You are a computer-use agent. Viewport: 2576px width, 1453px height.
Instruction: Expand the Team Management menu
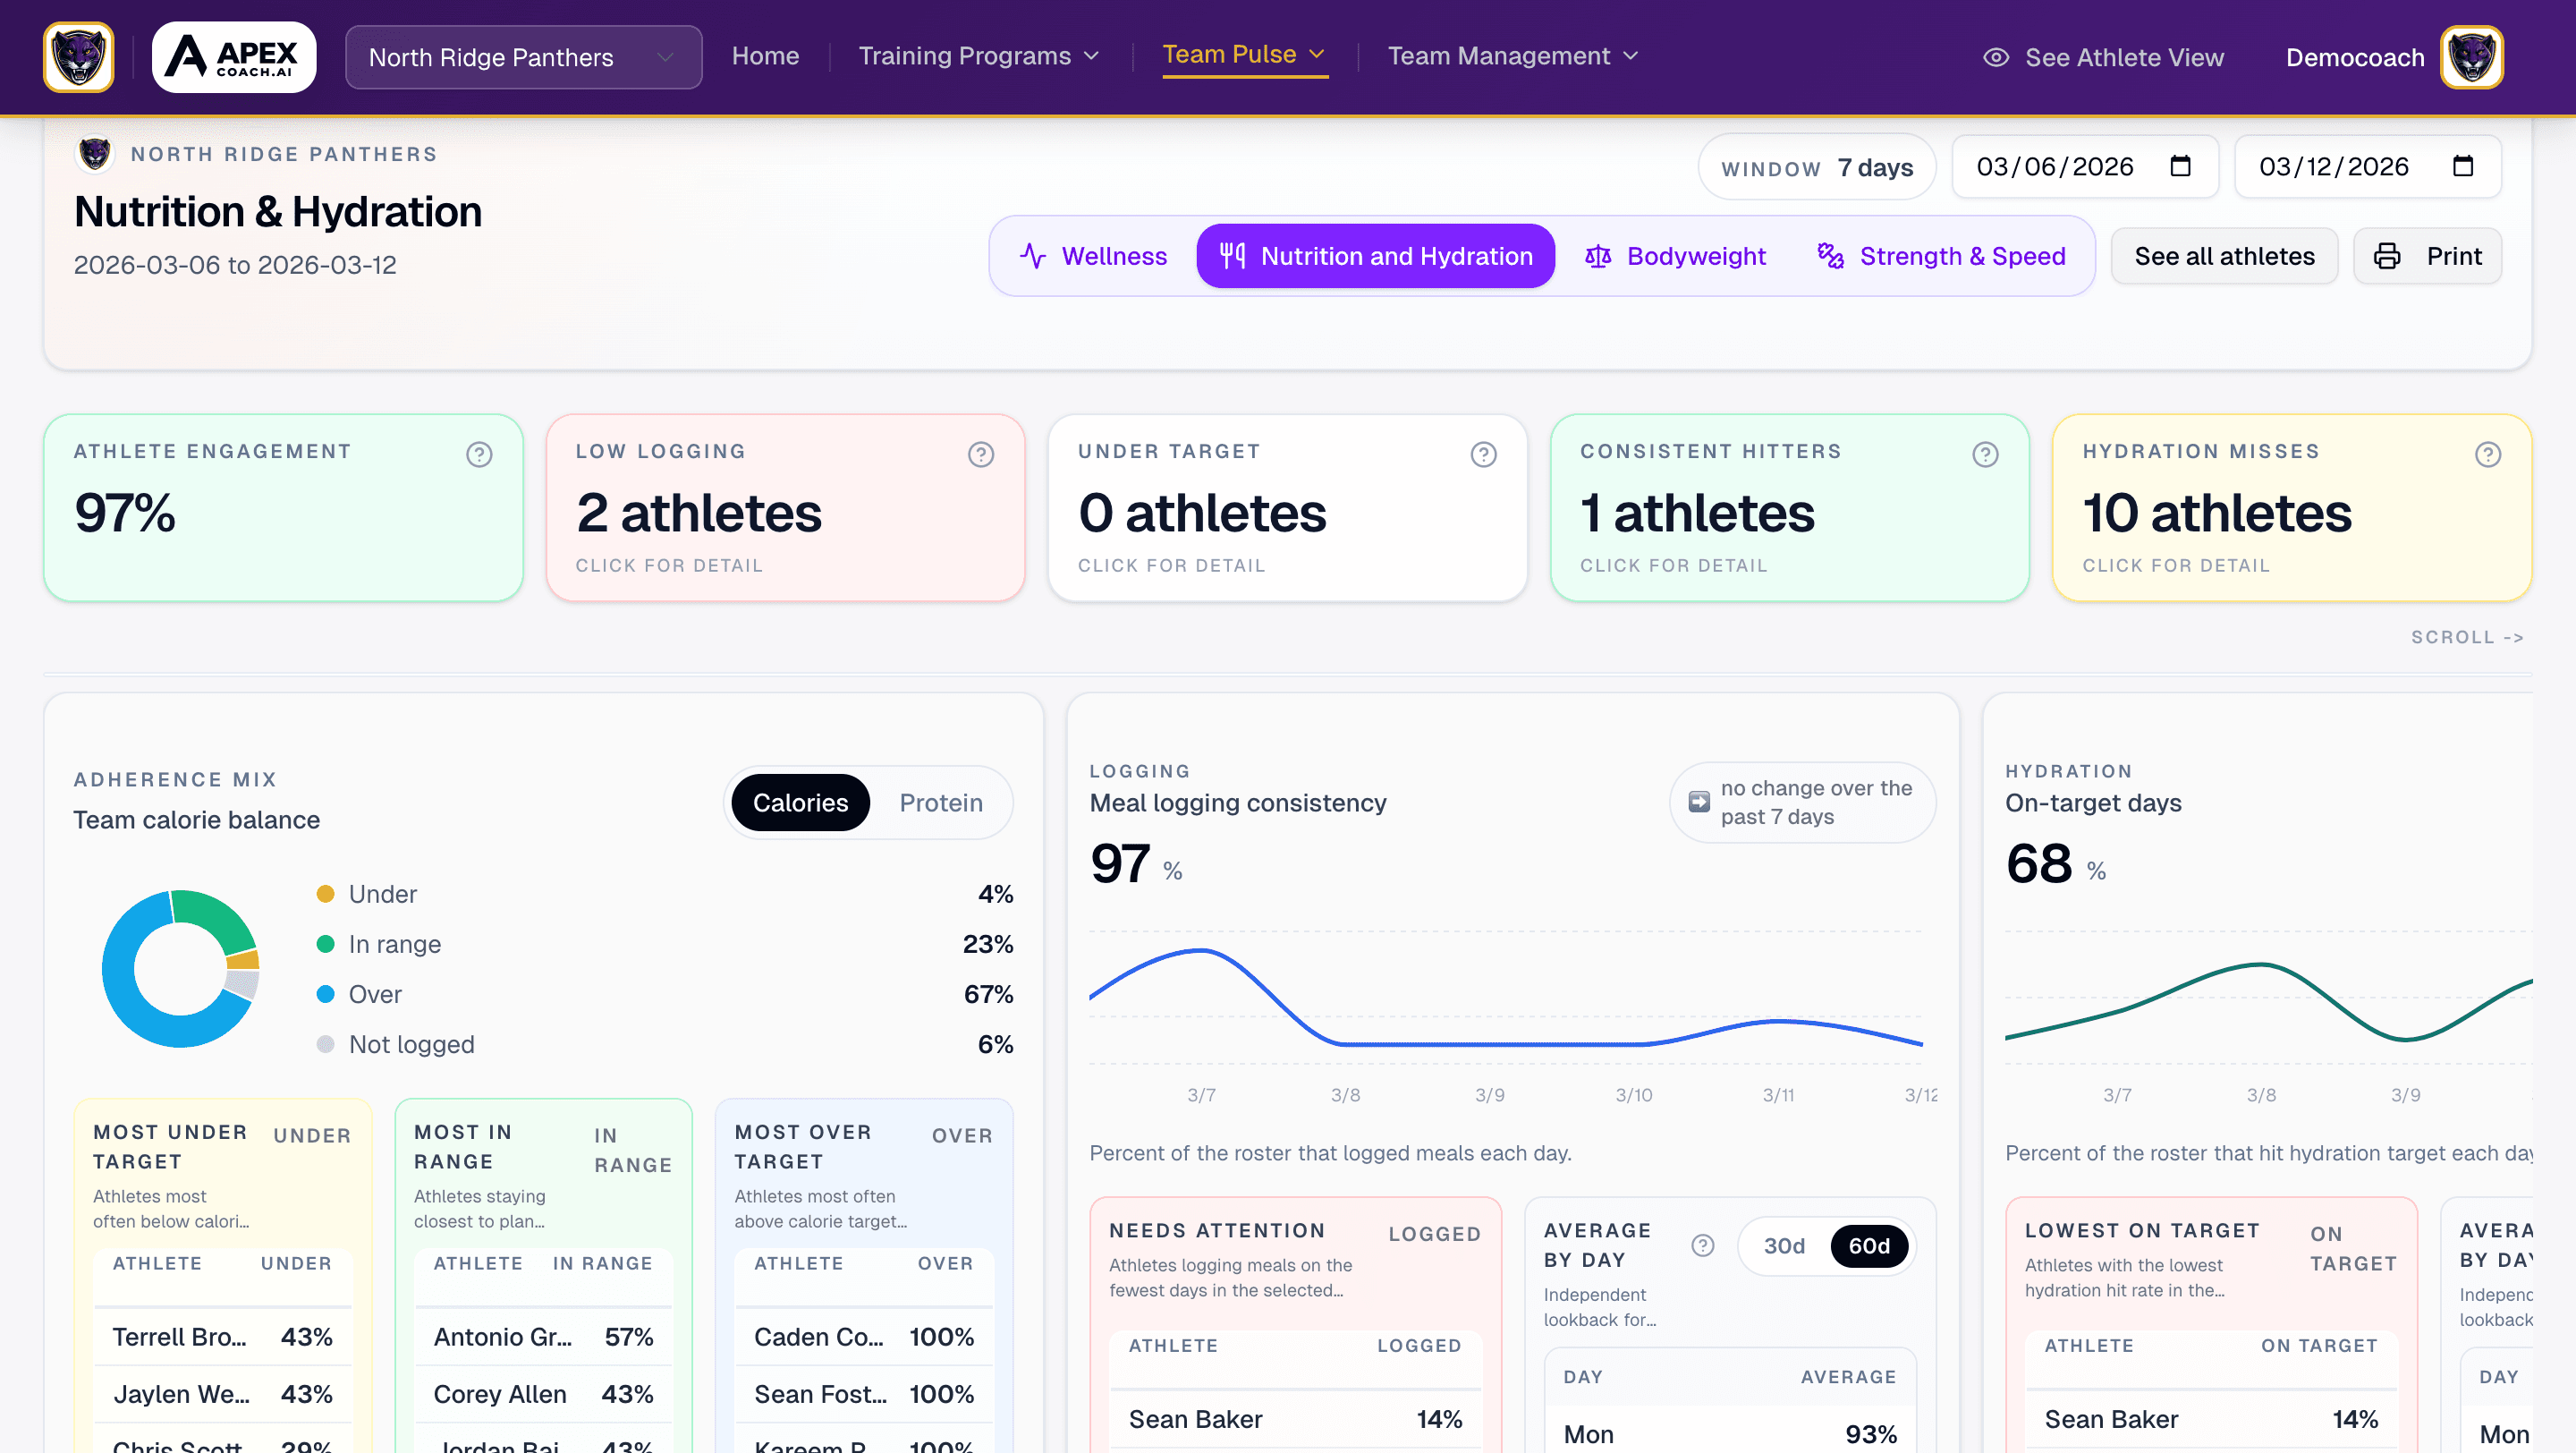pyautogui.click(x=1512, y=56)
